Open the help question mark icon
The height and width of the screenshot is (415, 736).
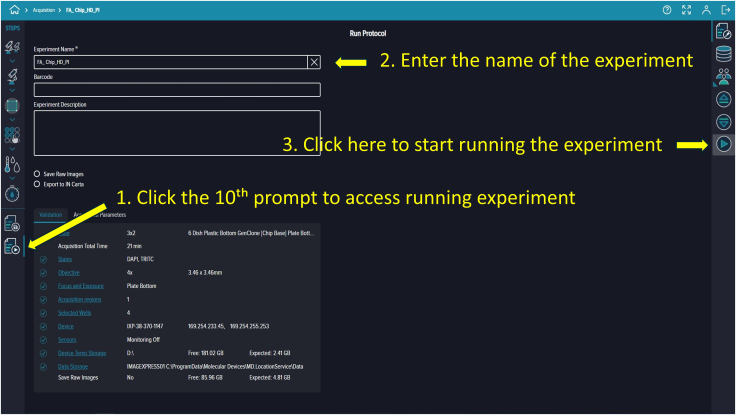[x=667, y=10]
